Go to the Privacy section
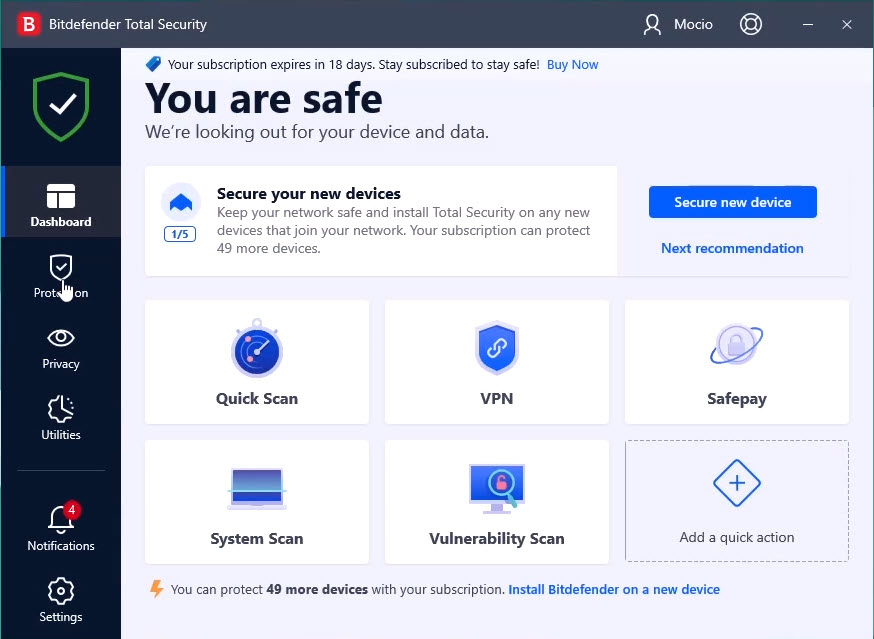 (x=61, y=347)
